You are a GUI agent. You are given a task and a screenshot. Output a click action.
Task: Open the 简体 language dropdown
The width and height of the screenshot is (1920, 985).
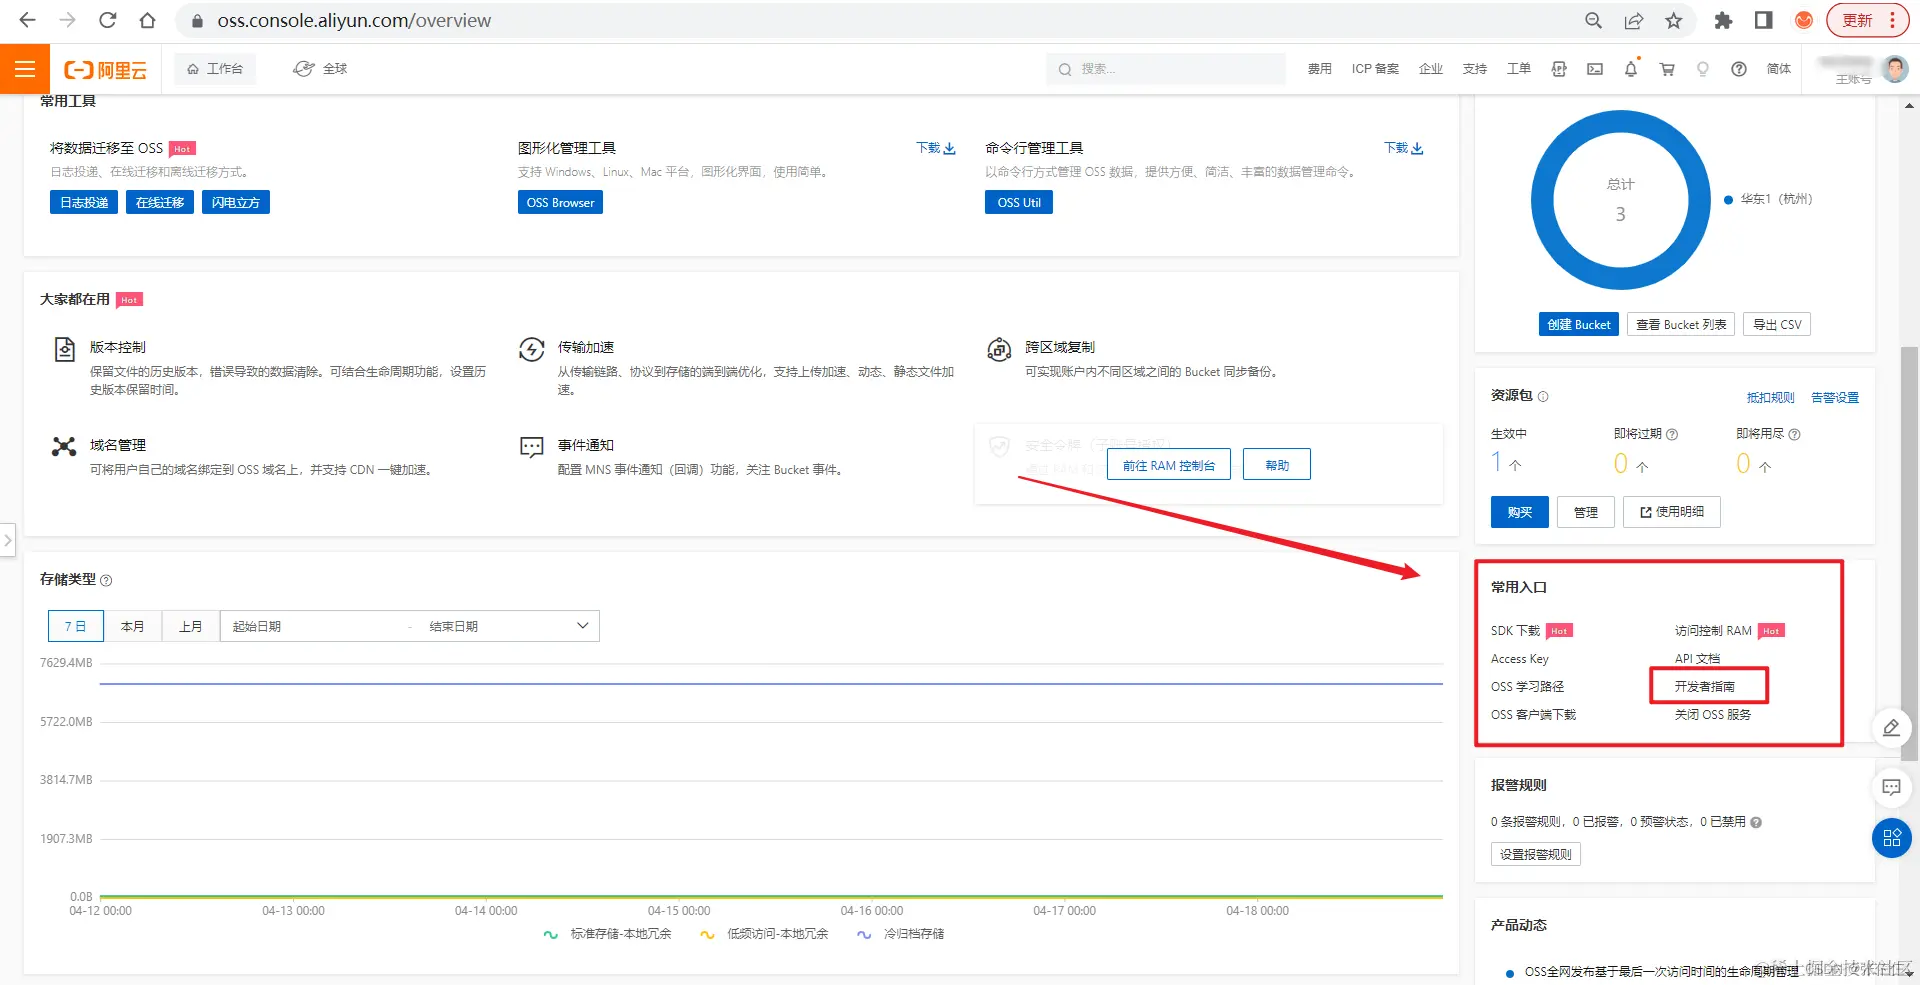point(1779,69)
